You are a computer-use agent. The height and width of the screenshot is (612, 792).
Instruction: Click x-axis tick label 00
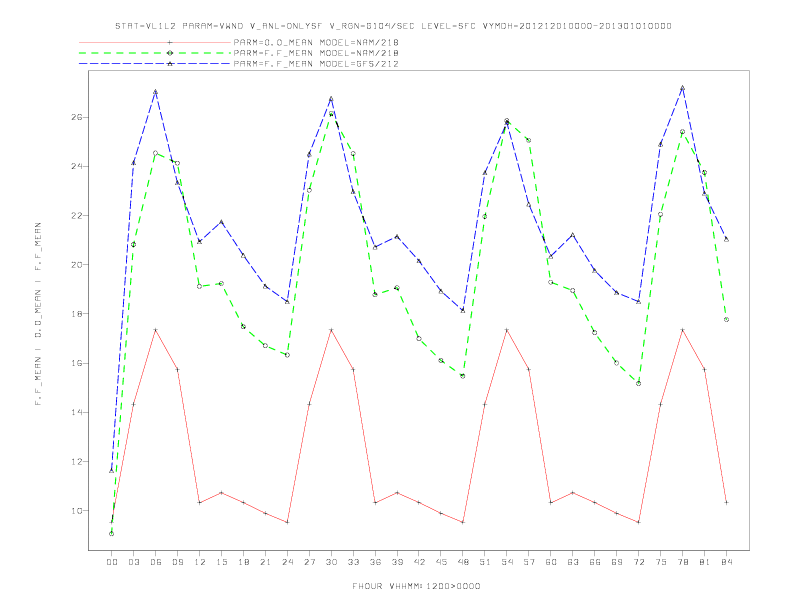pos(112,562)
